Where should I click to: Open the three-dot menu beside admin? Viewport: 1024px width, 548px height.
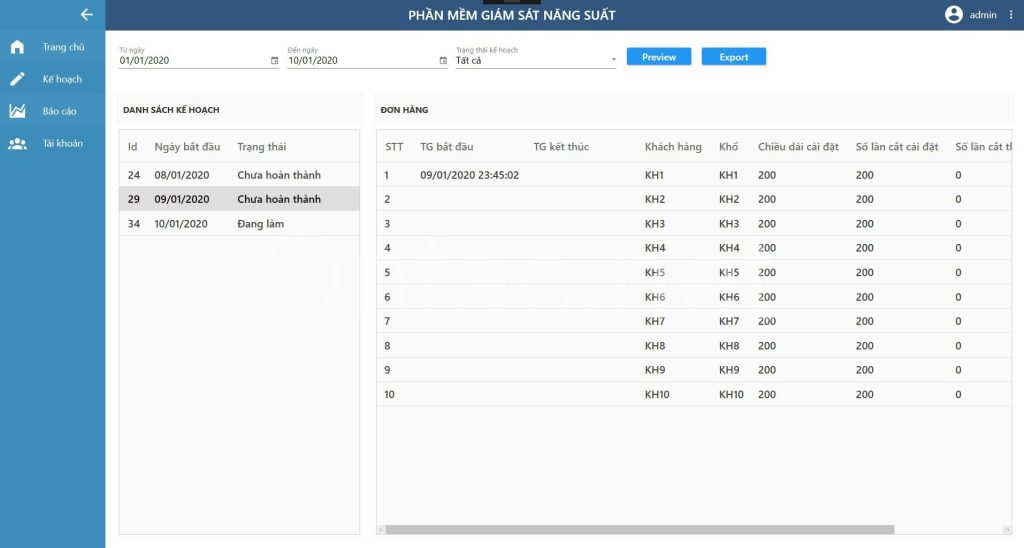[1011, 15]
